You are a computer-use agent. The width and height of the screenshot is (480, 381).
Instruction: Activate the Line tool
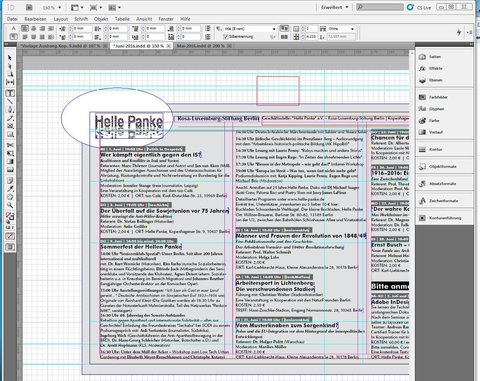pos(10,102)
